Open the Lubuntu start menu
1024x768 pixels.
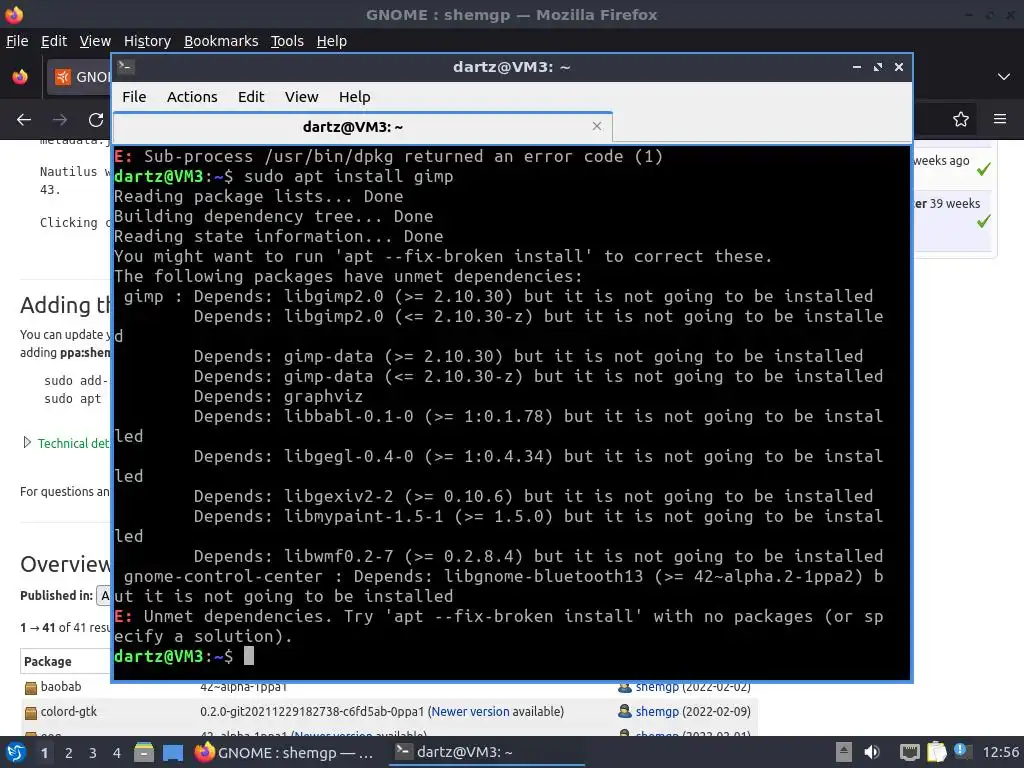click(16, 753)
